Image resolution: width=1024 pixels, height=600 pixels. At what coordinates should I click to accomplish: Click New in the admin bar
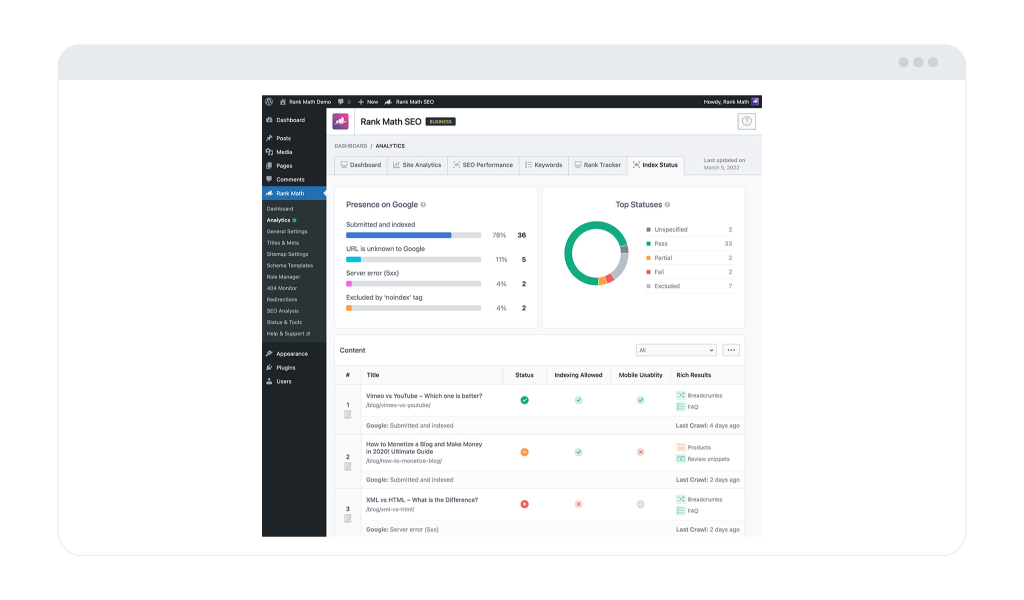point(368,102)
